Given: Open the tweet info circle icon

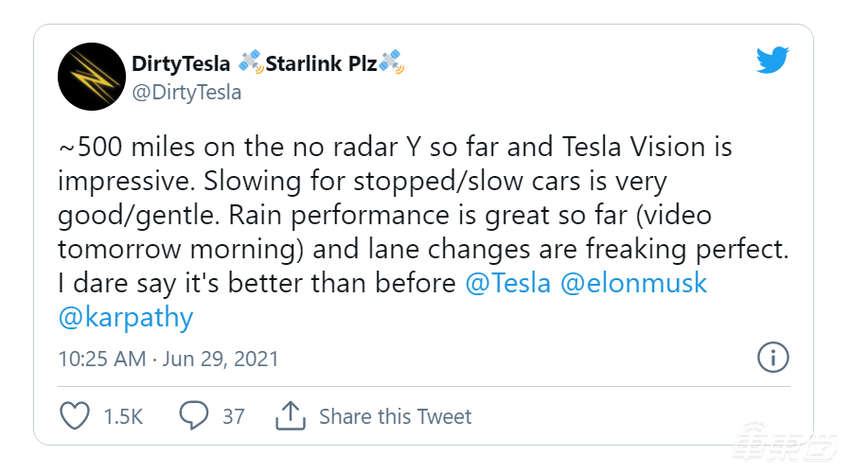Looking at the screenshot, I should (x=773, y=357).
